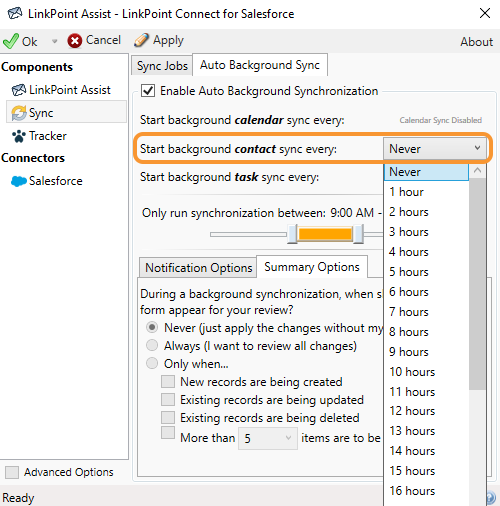The height and width of the screenshot is (506, 500).
Task: Select the Sync component
Action: (66, 113)
